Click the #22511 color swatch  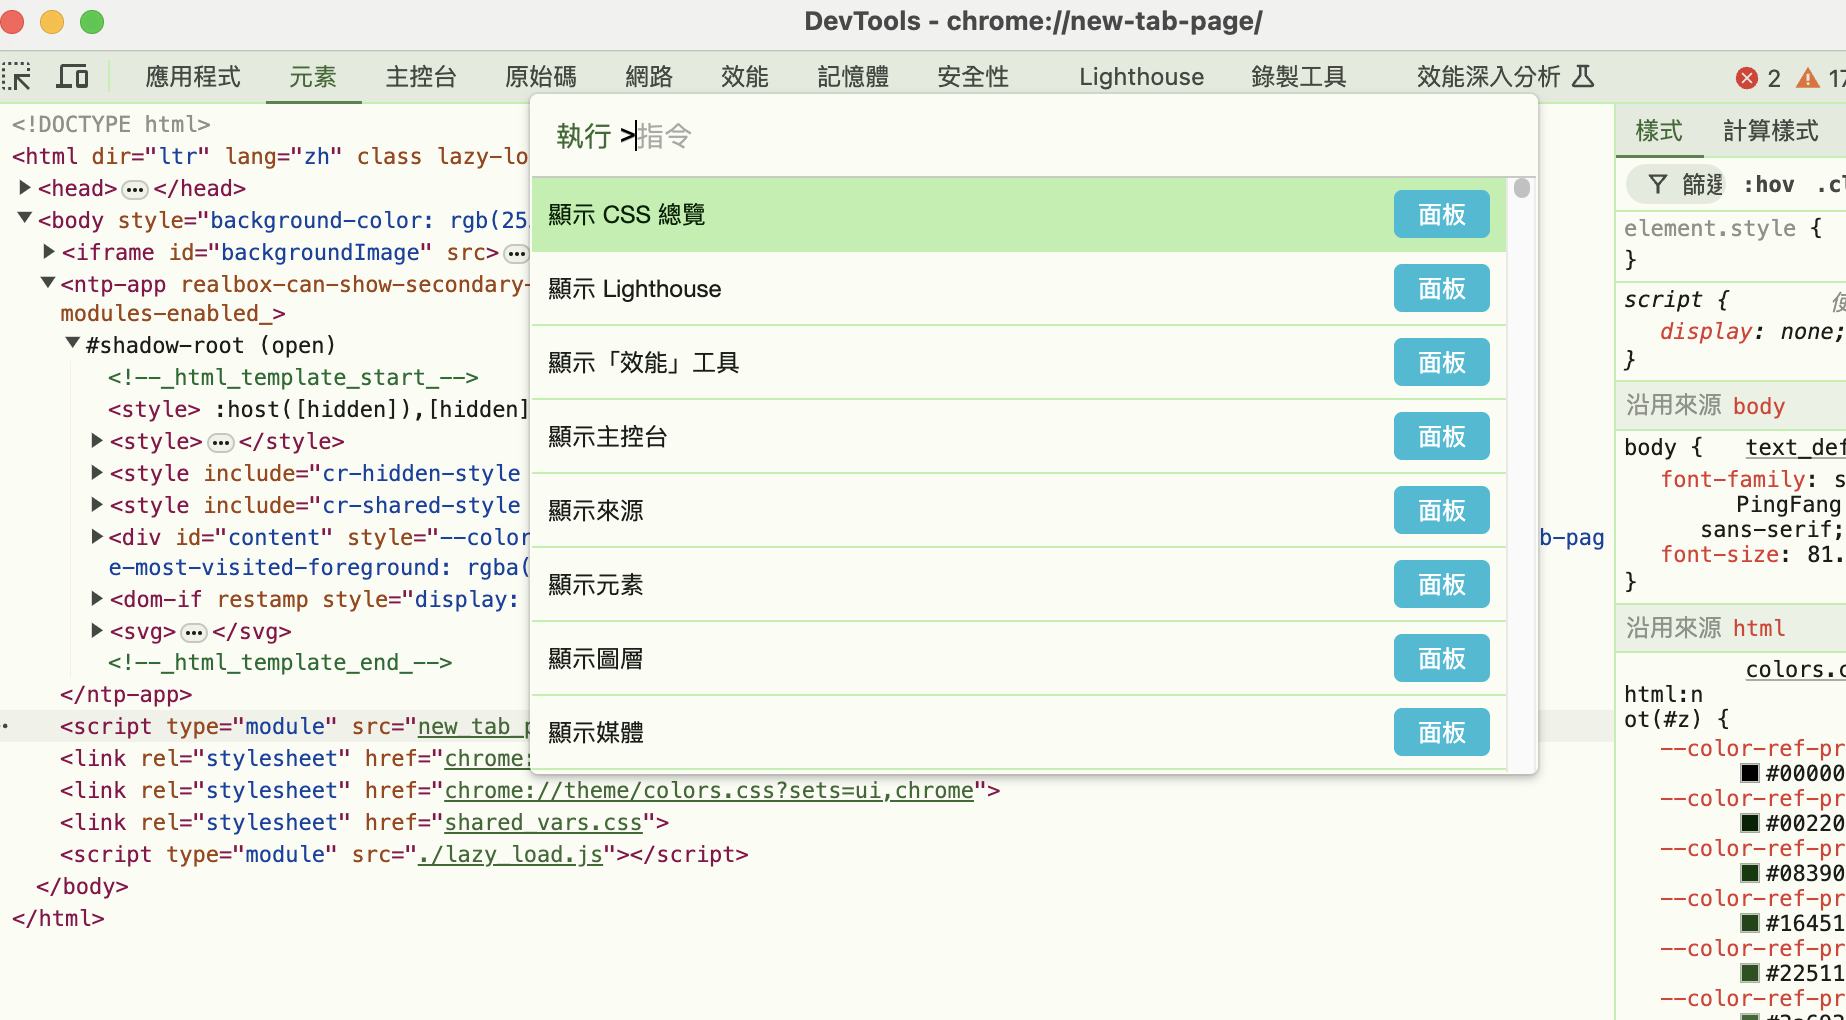pyautogui.click(x=1750, y=973)
